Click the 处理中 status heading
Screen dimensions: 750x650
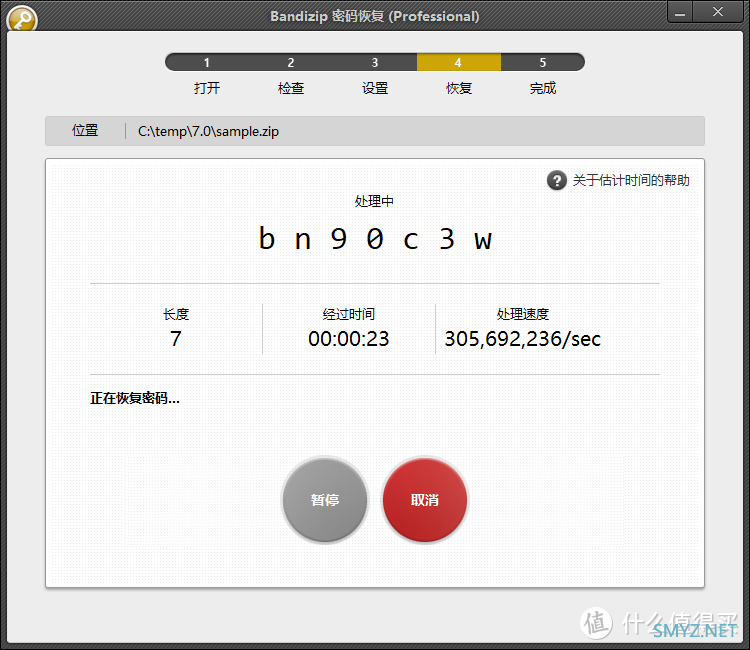pyautogui.click(x=375, y=201)
